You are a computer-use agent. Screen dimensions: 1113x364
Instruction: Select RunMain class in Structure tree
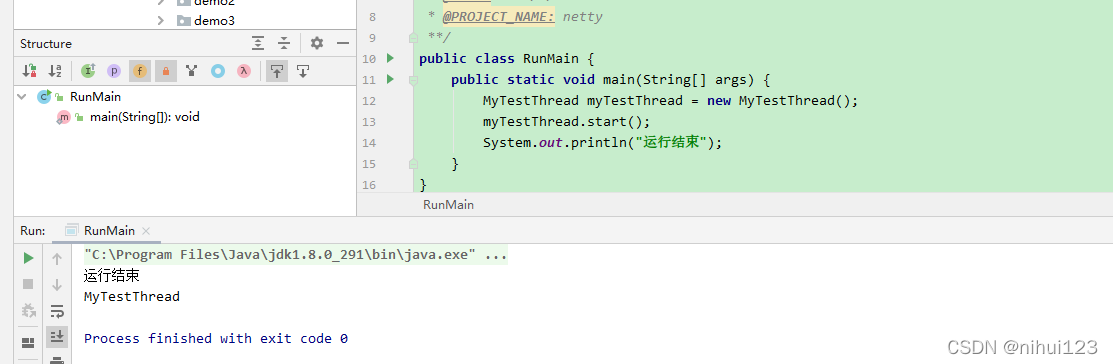[95, 96]
